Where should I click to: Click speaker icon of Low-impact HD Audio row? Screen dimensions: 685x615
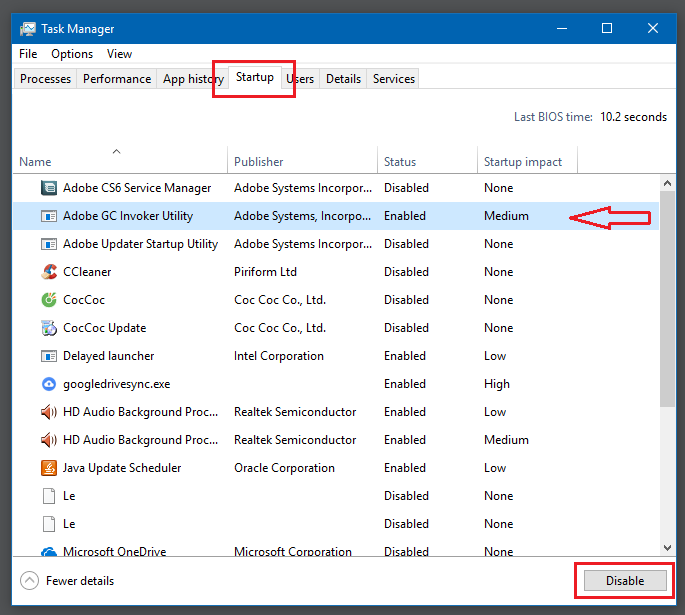[48, 412]
